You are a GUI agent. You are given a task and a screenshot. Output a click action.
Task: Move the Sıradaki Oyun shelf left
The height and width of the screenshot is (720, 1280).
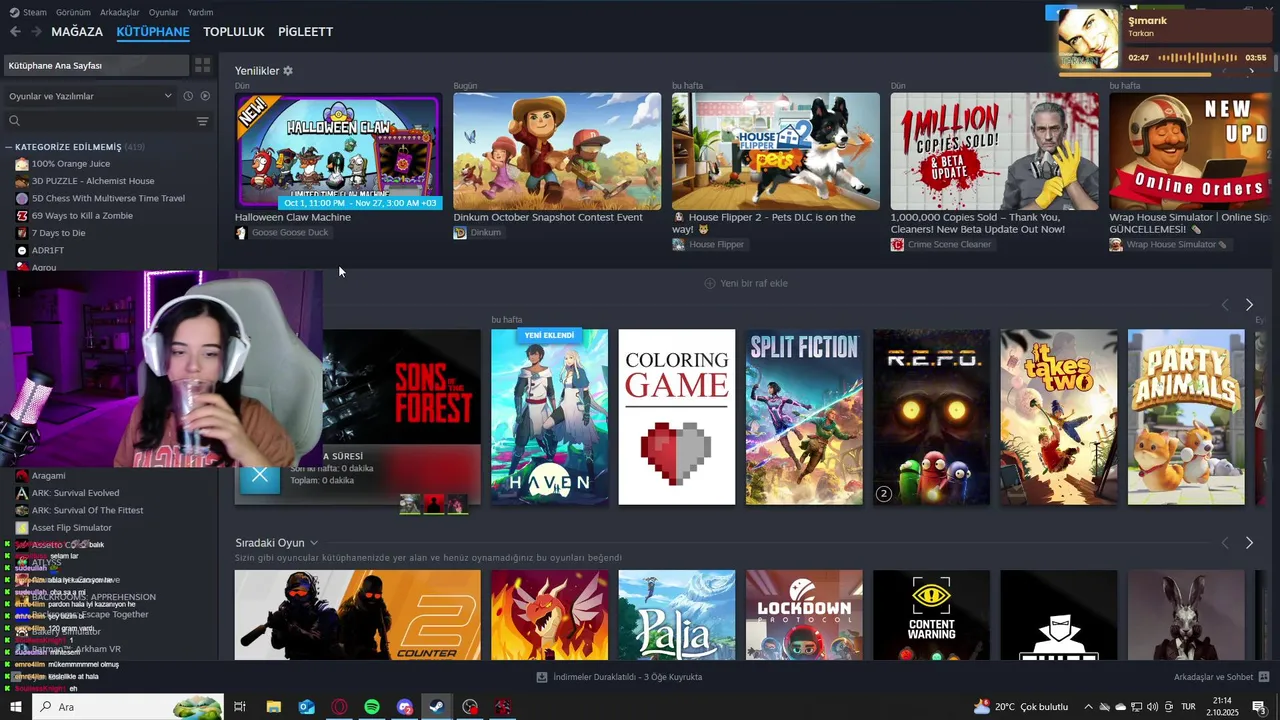point(1225,543)
